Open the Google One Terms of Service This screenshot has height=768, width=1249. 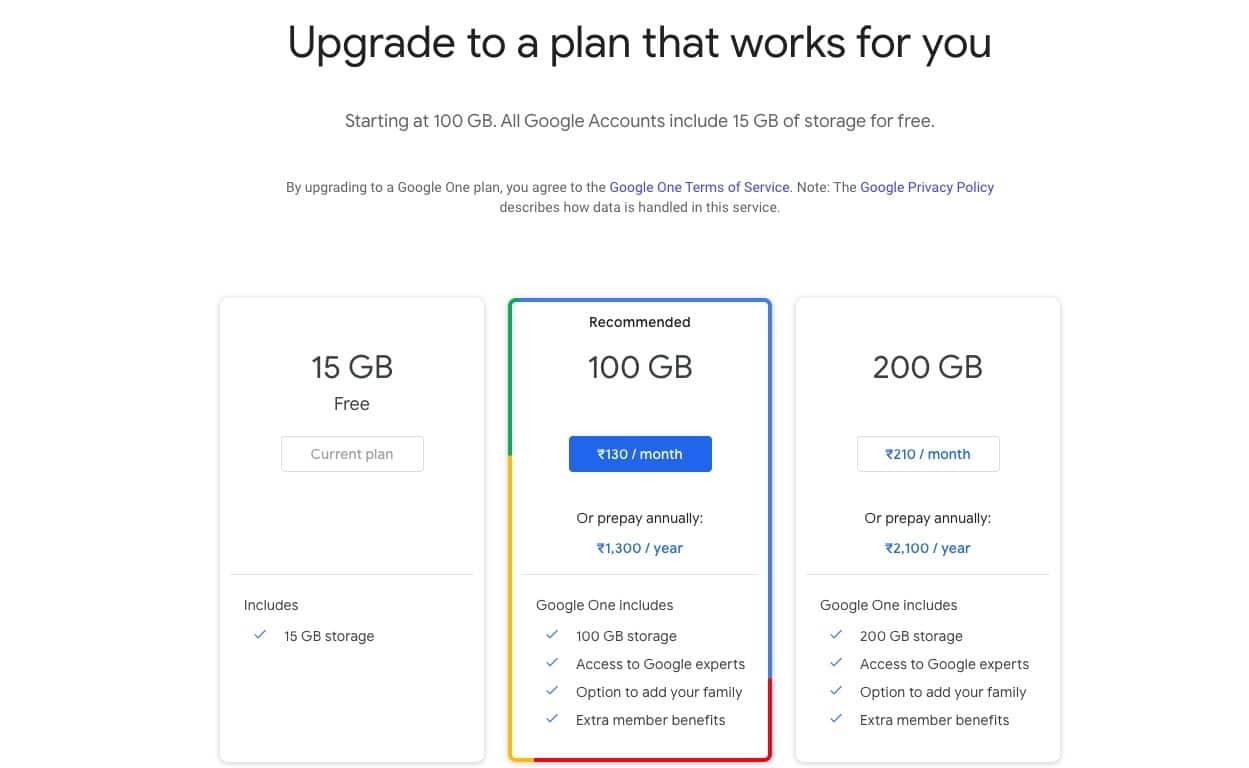(698, 187)
